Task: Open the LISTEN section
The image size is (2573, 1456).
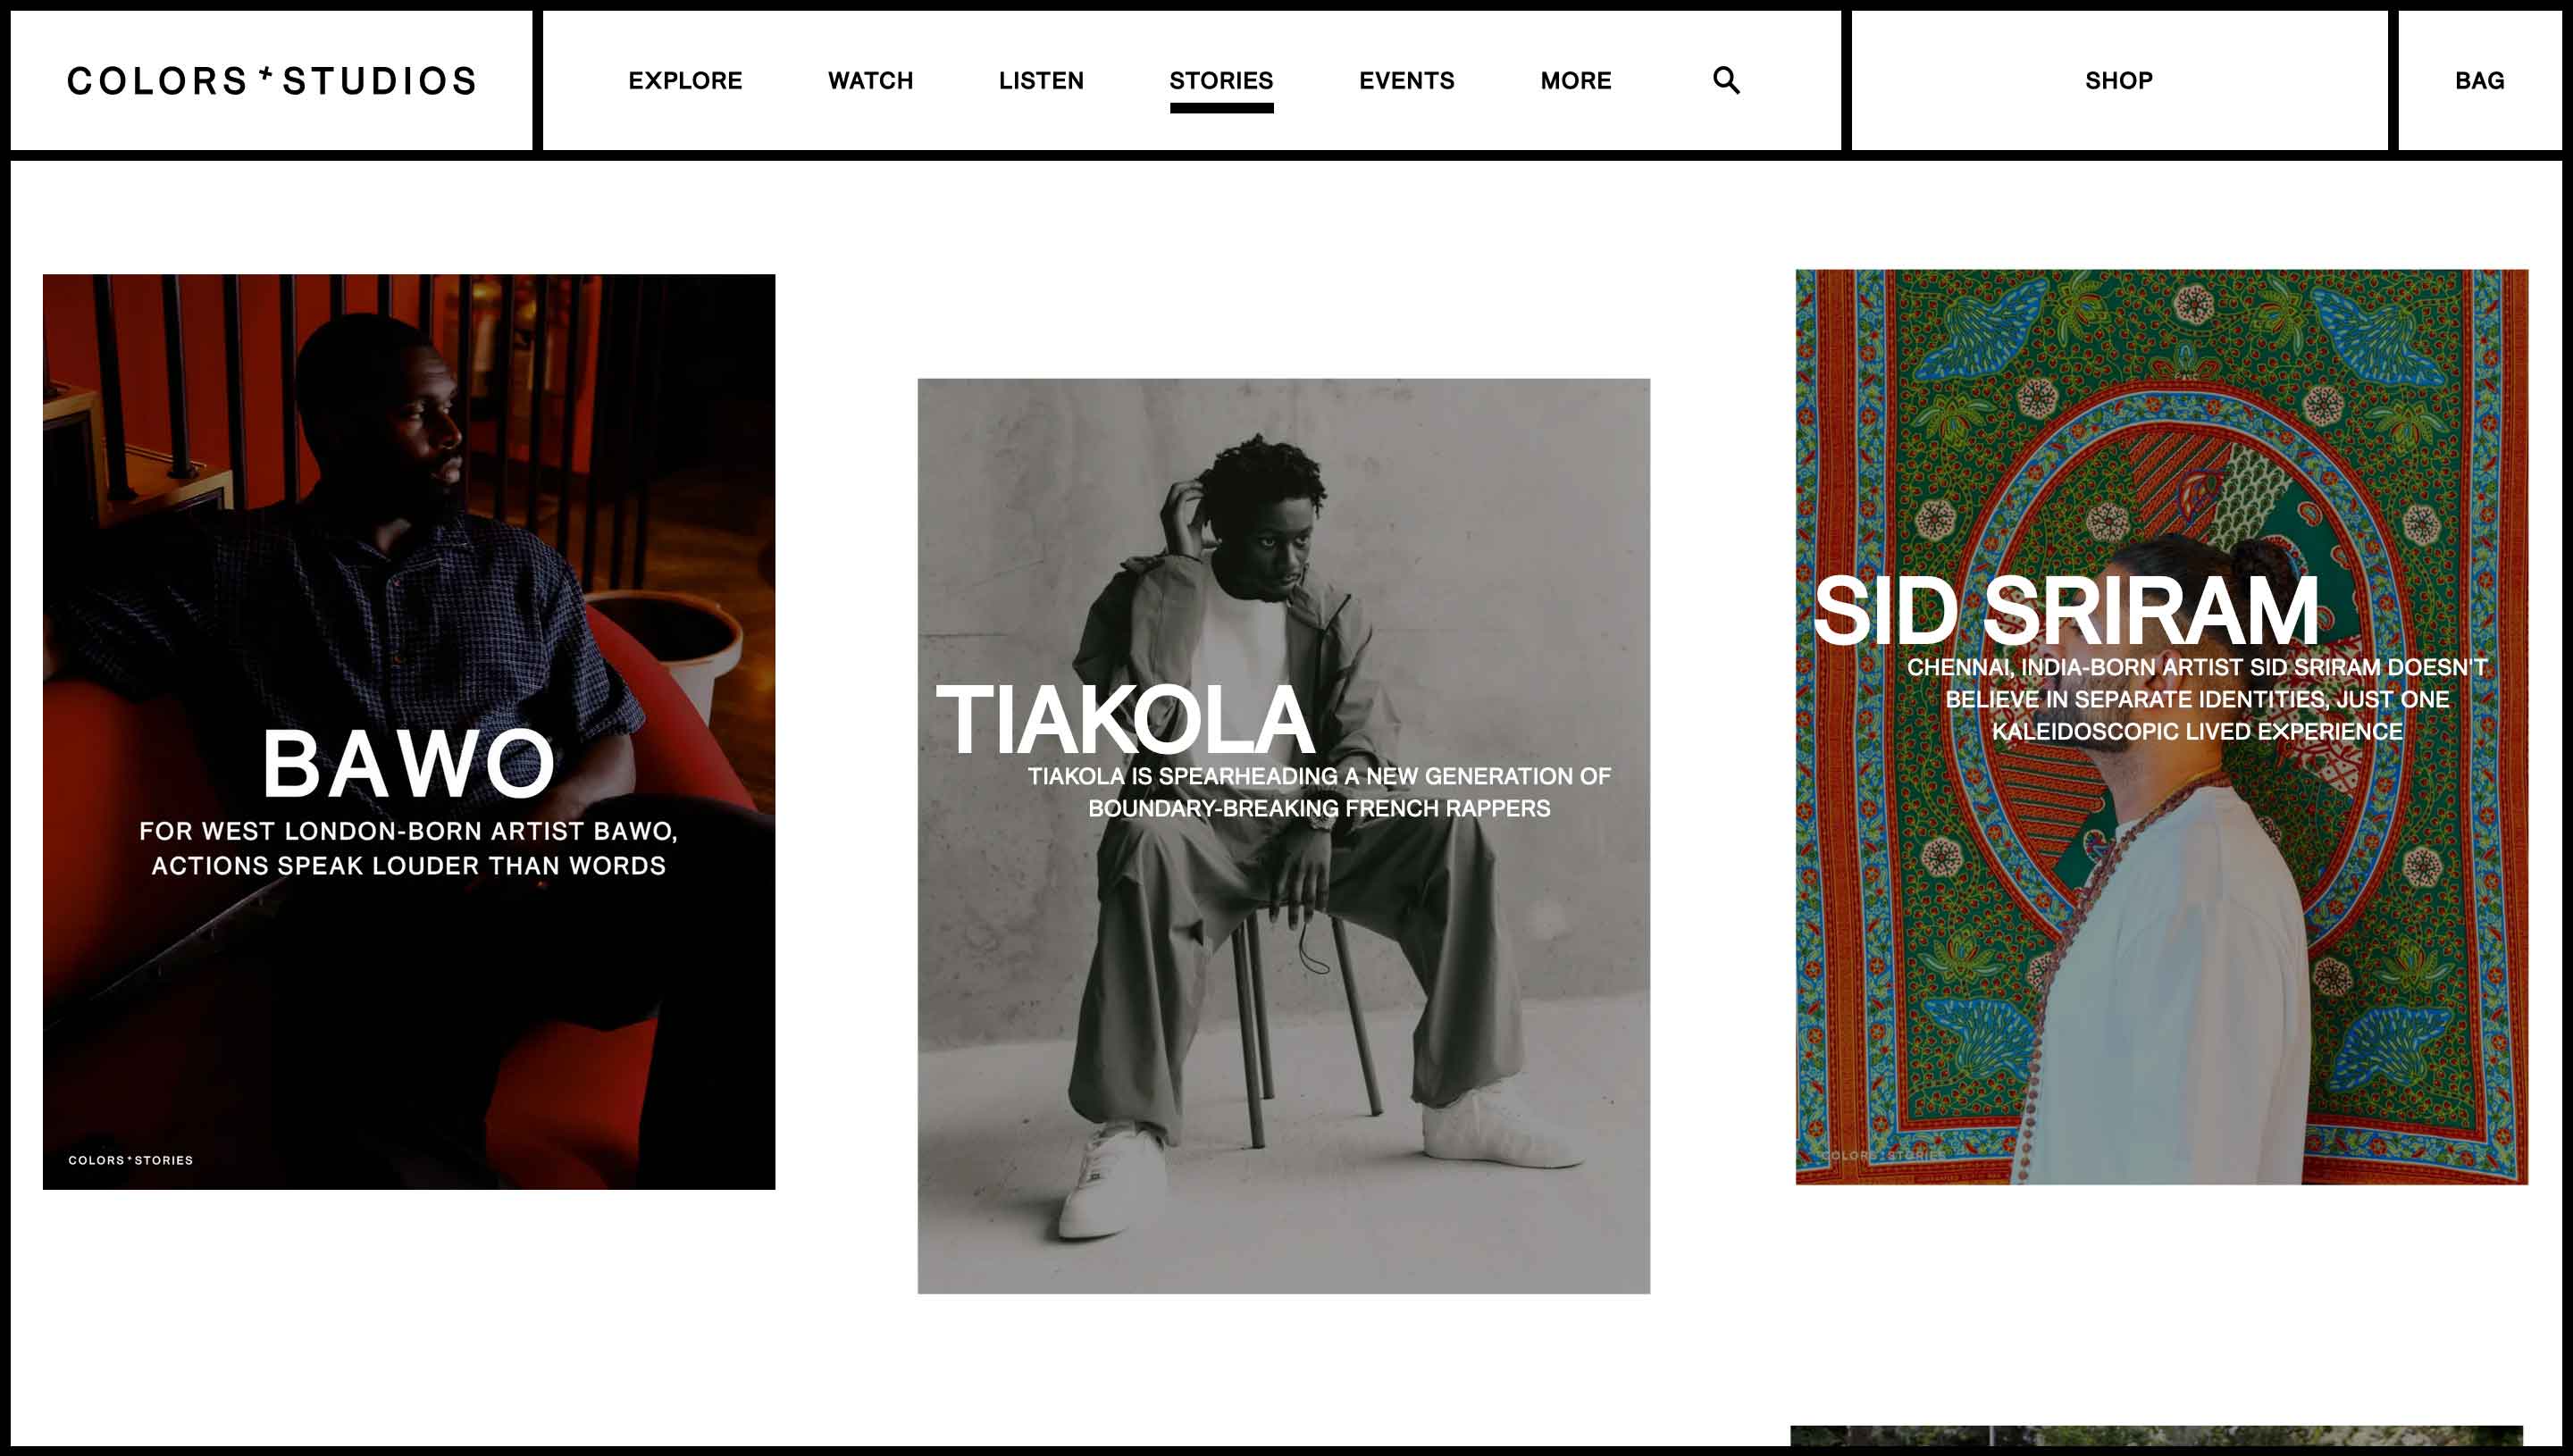Action: [x=1041, y=80]
